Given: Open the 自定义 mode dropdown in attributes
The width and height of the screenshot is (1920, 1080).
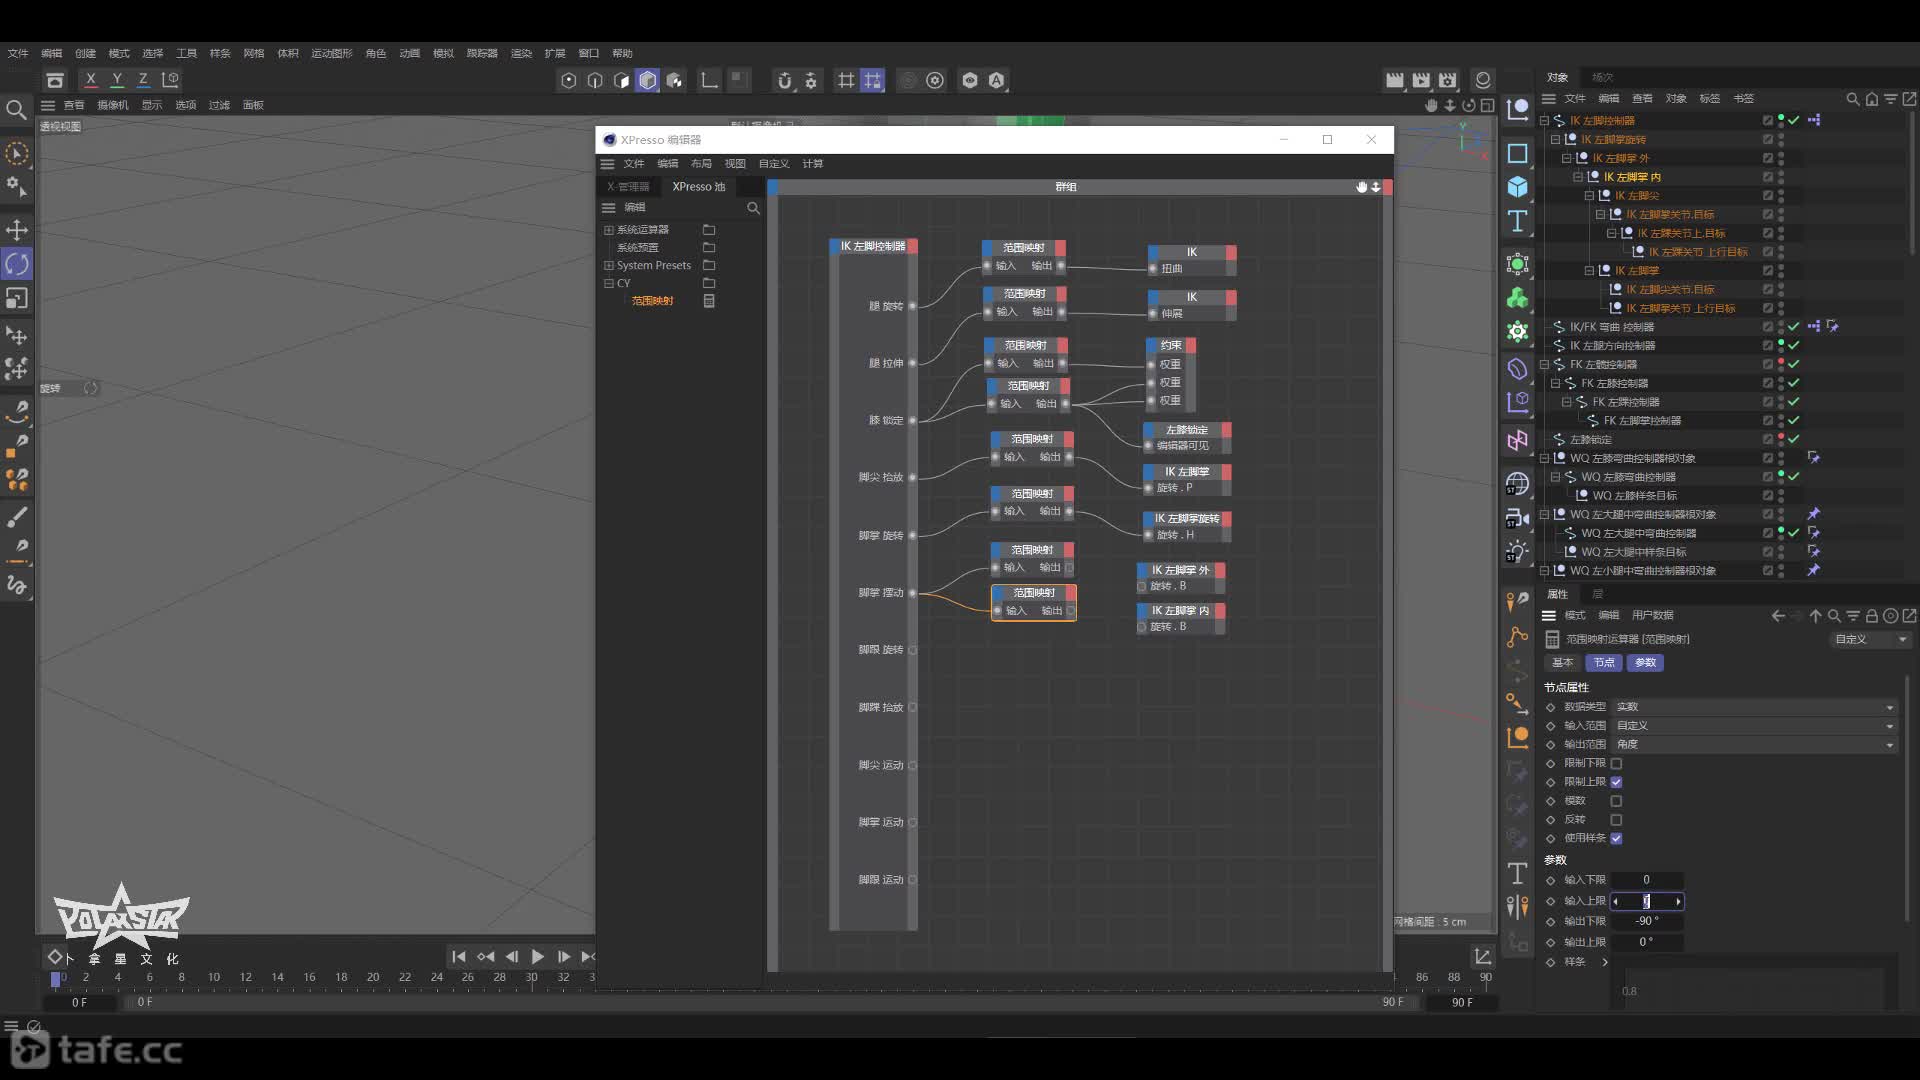Looking at the screenshot, I should click(1871, 640).
